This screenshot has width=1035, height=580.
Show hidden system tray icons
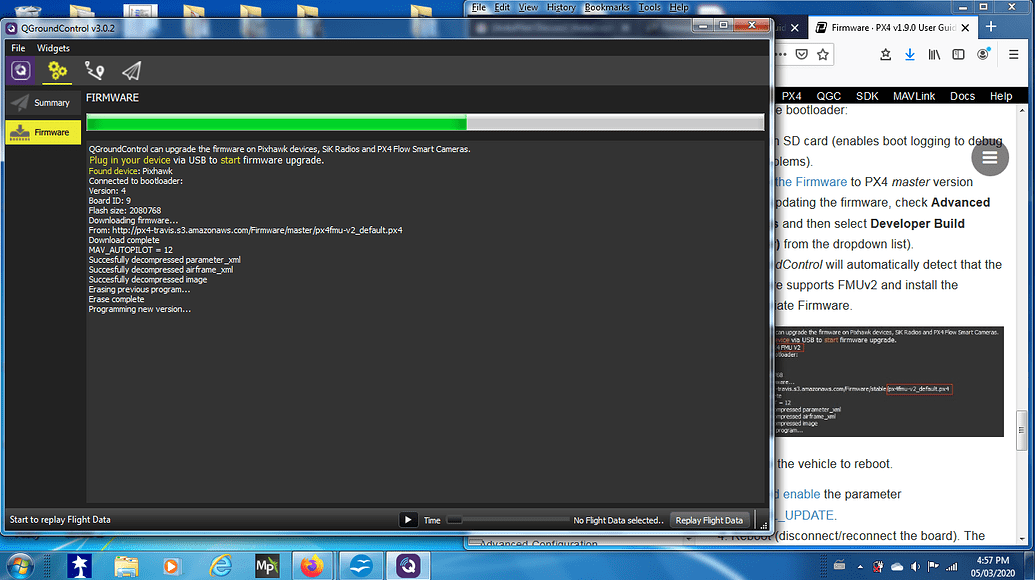[860, 567]
